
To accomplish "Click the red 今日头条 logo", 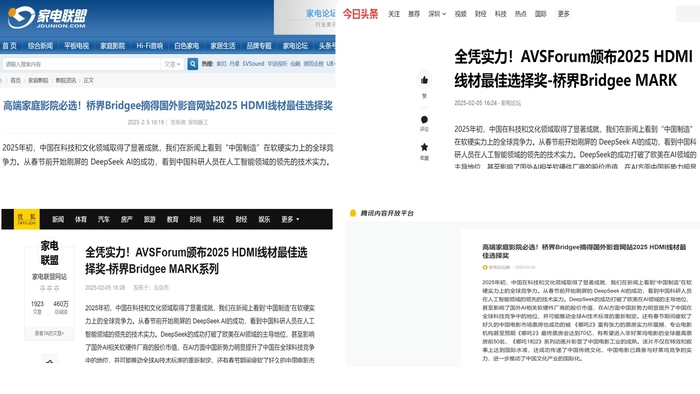I will click(x=360, y=14).
